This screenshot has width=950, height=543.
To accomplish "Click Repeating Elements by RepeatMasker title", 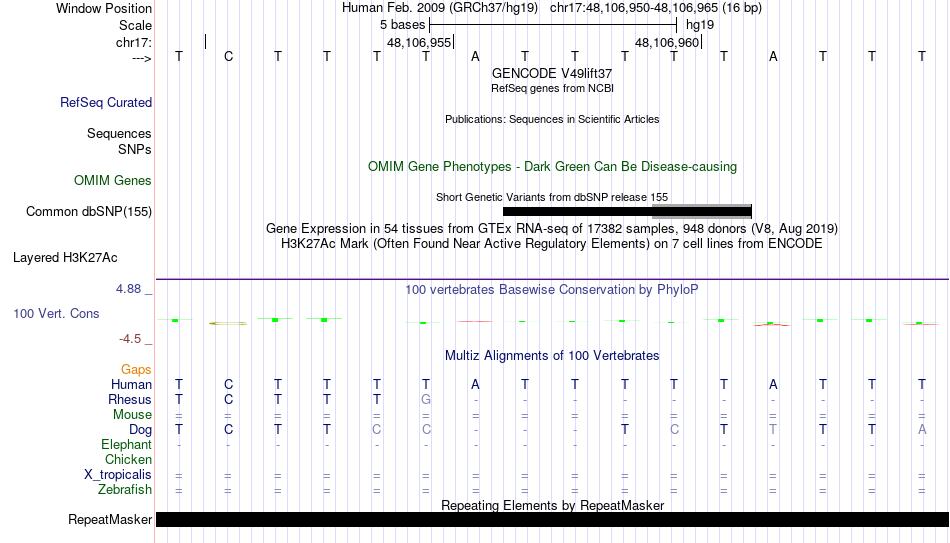I will point(553,505).
